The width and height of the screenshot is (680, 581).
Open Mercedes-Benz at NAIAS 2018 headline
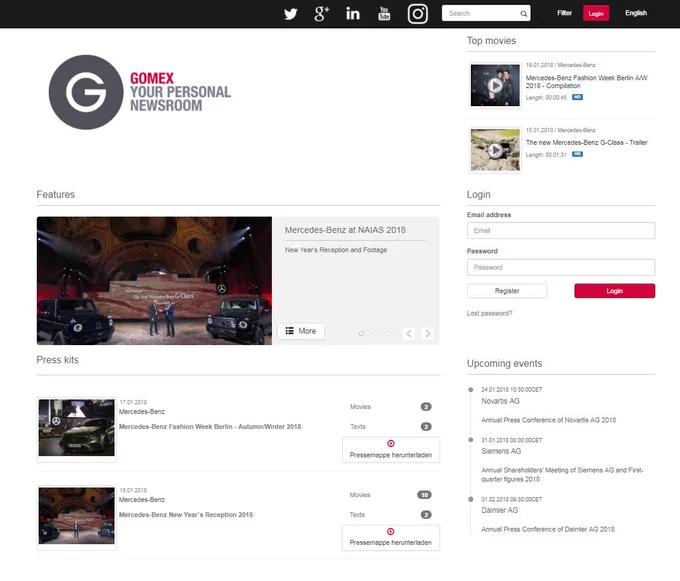[345, 230]
